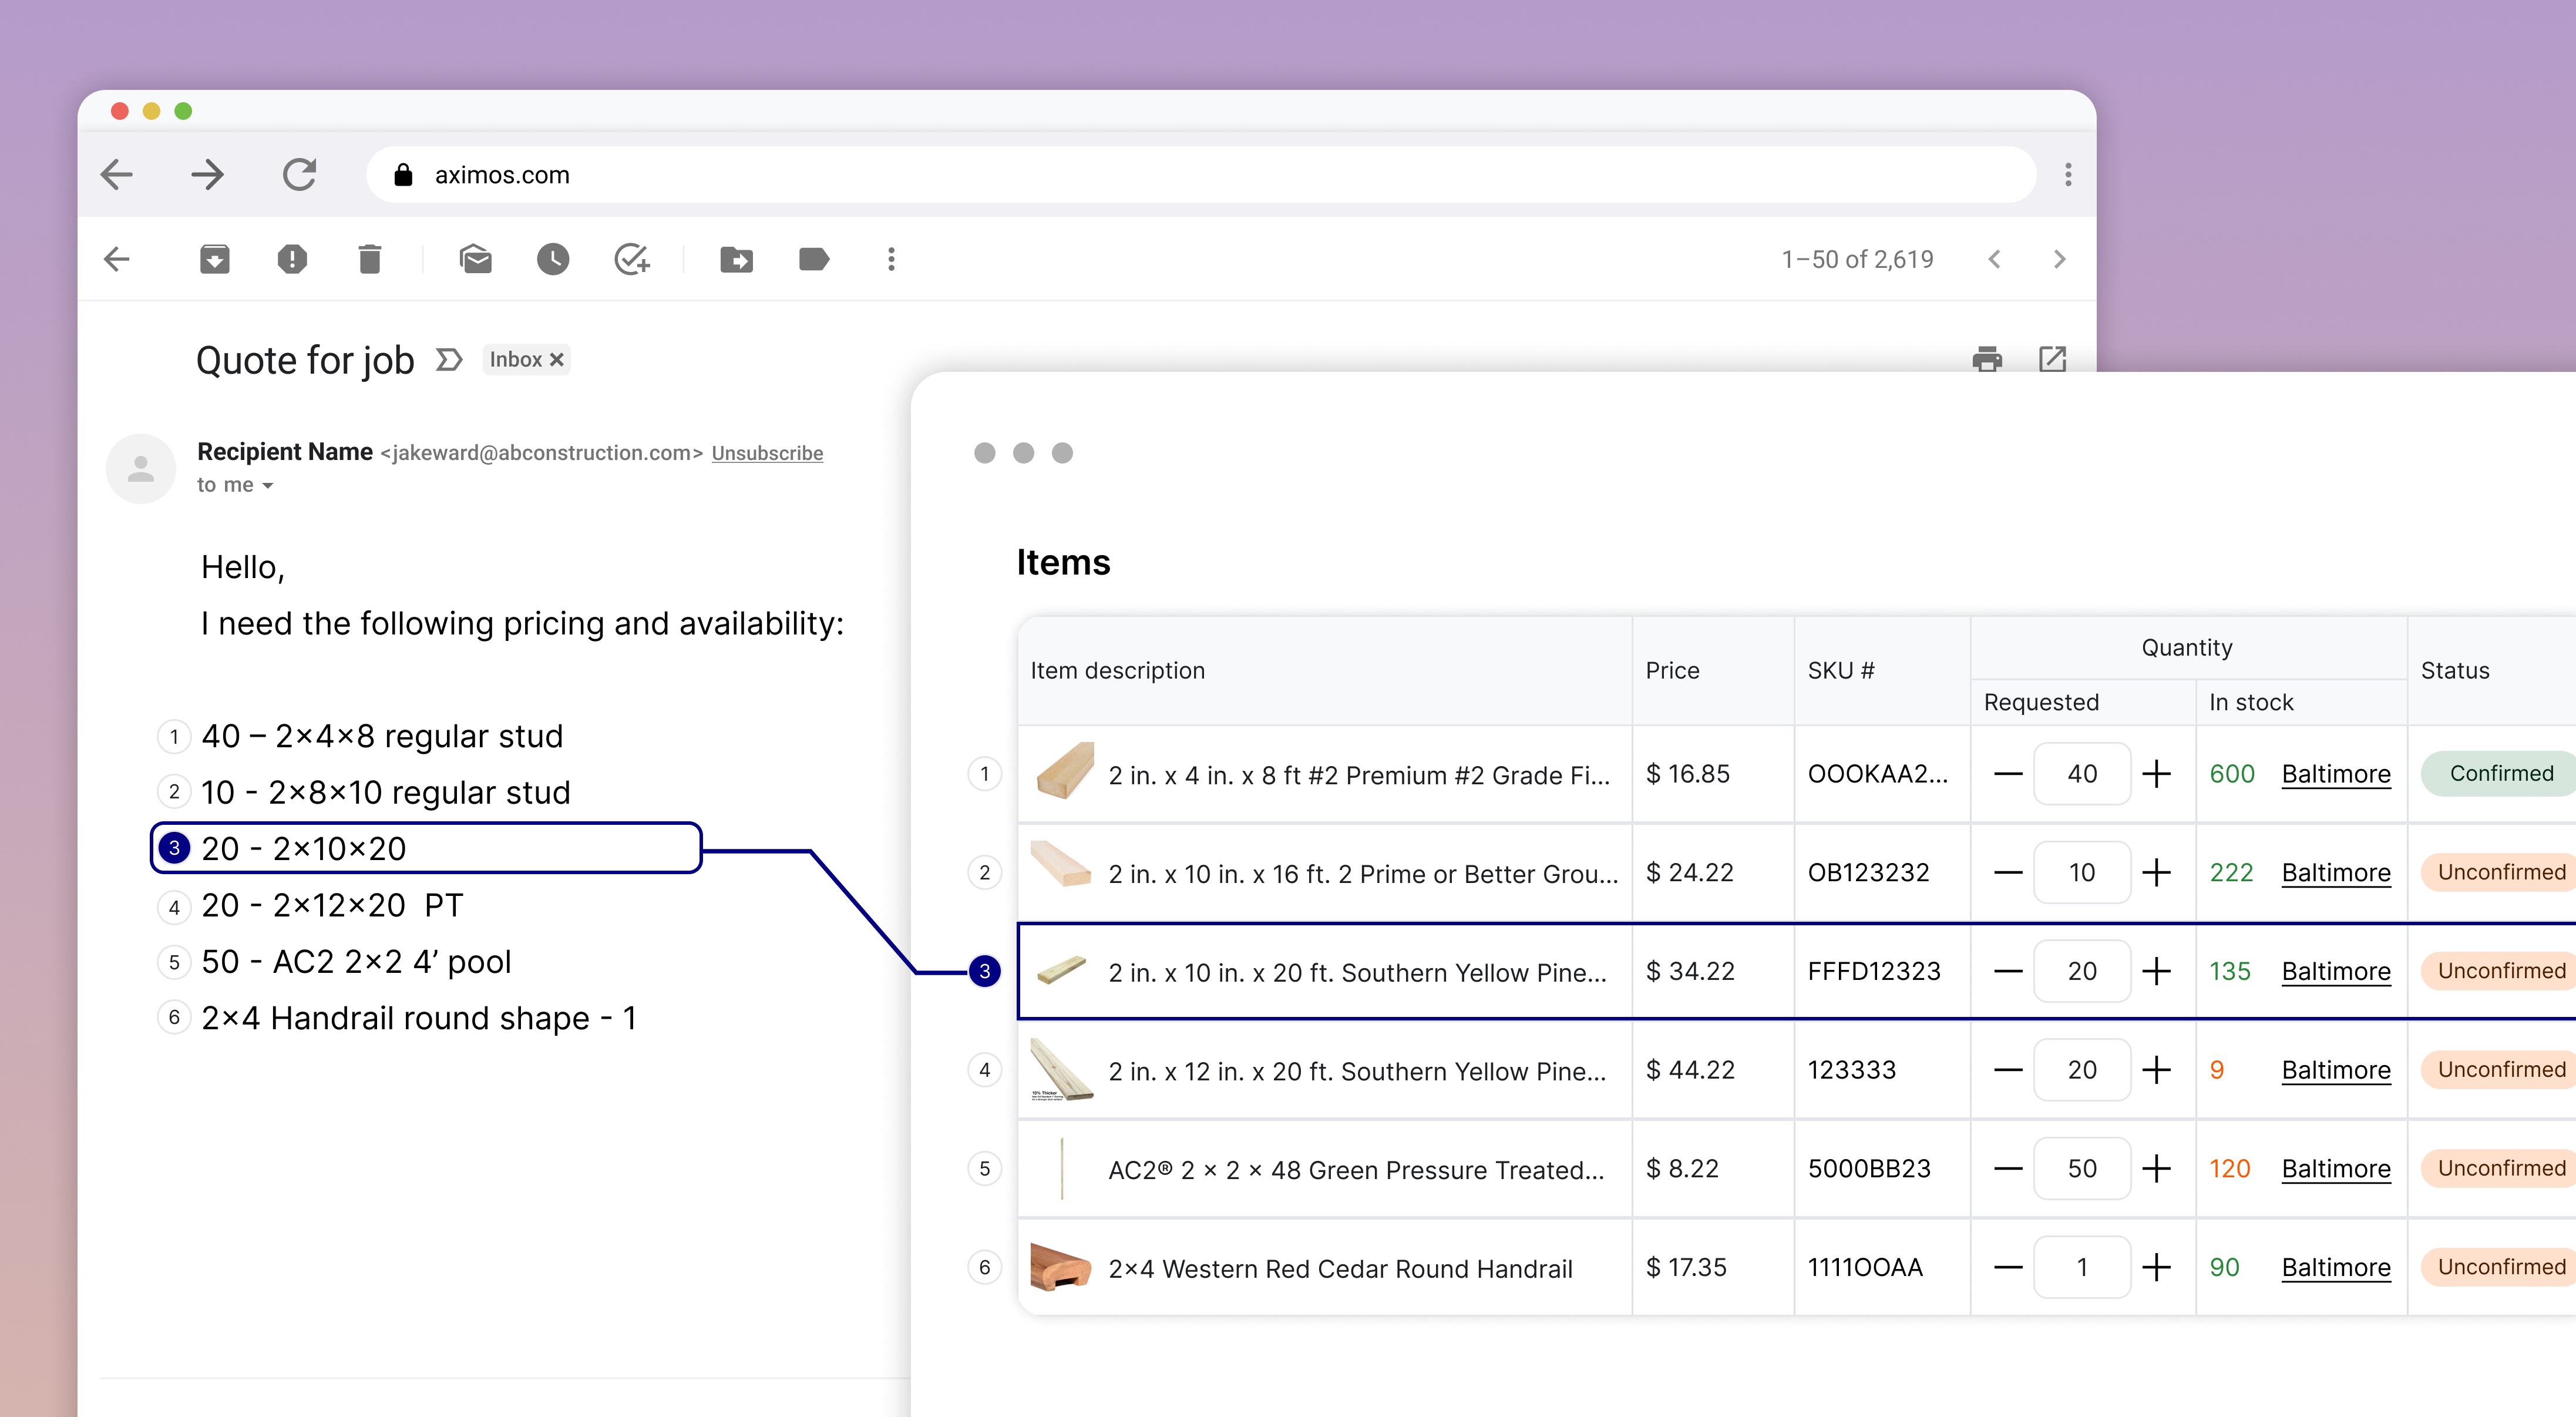Remove the Inbox label with its X
2576x1417 pixels.
(557, 360)
